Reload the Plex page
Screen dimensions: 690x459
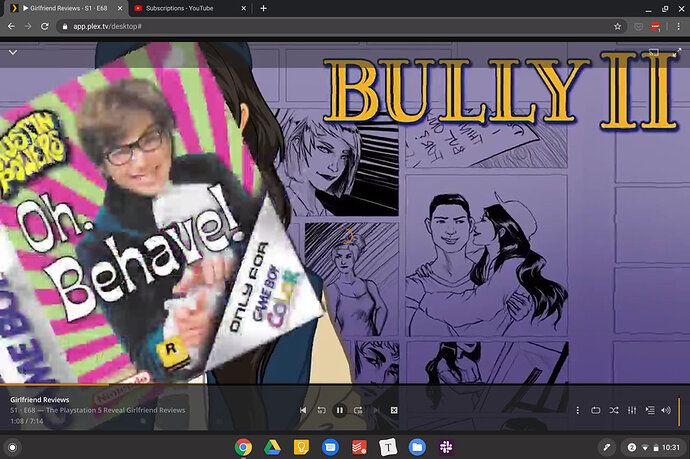point(44,26)
